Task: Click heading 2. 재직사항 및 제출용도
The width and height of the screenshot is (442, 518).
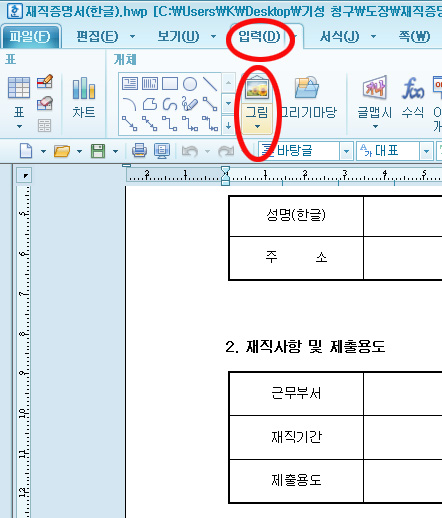Action: tap(305, 347)
